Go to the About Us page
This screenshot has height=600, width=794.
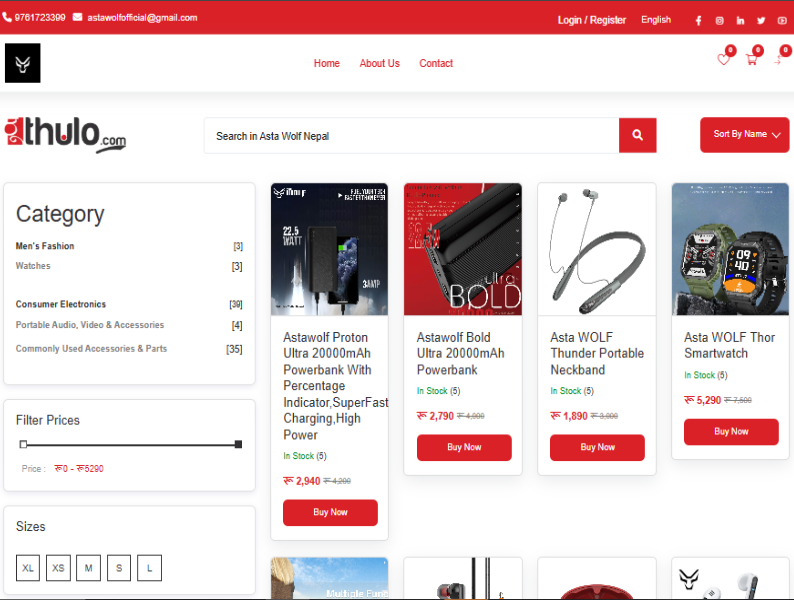tap(379, 63)
